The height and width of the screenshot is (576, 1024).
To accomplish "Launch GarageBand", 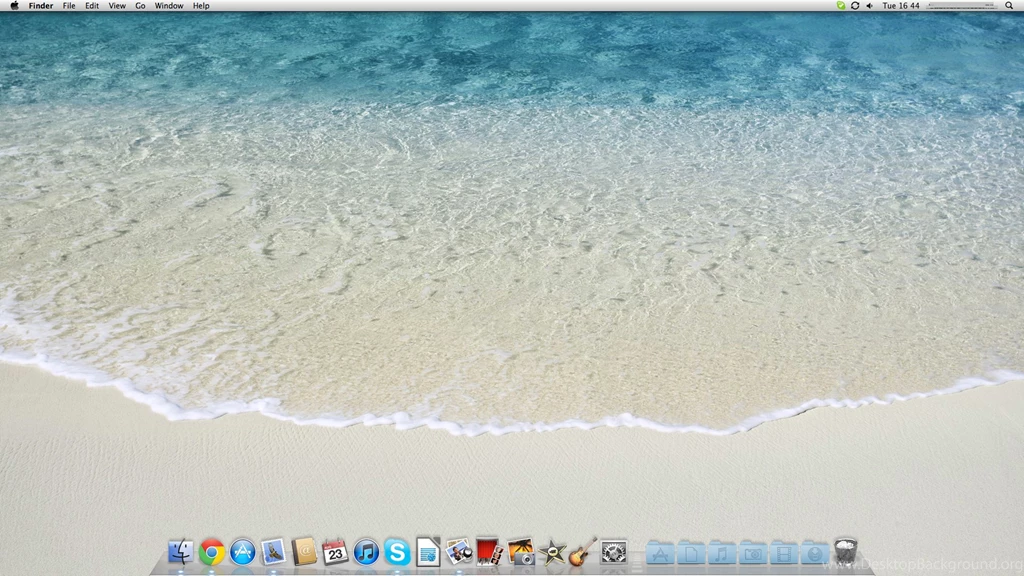I will click(580, 551).
